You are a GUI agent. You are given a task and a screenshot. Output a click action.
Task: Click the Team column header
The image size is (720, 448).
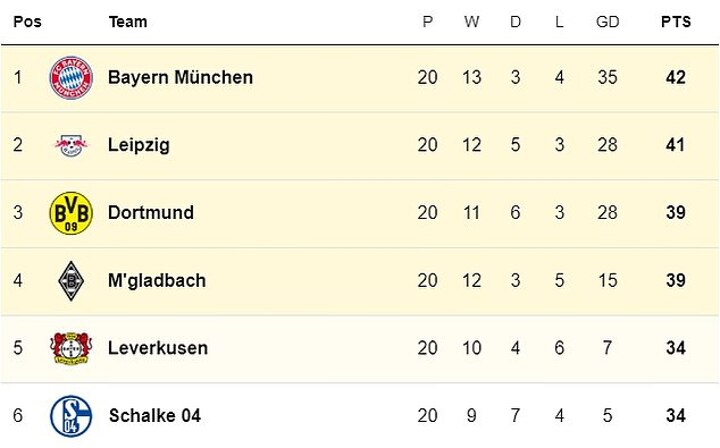[128, 21]
